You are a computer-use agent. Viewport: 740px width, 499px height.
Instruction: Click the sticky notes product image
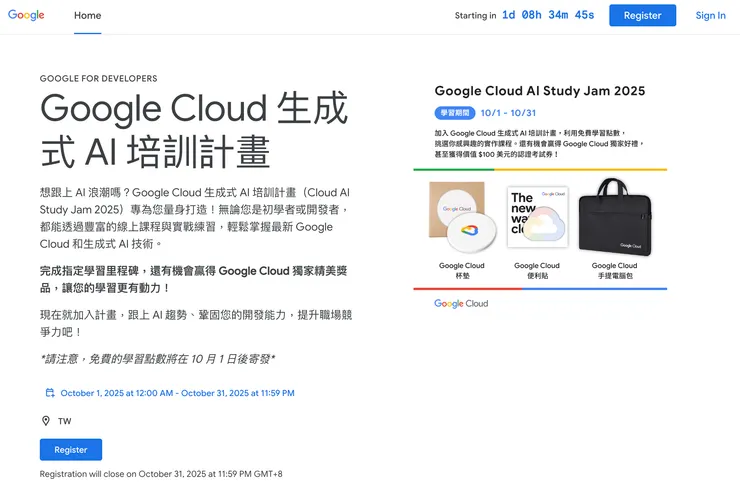coord(538,217)
